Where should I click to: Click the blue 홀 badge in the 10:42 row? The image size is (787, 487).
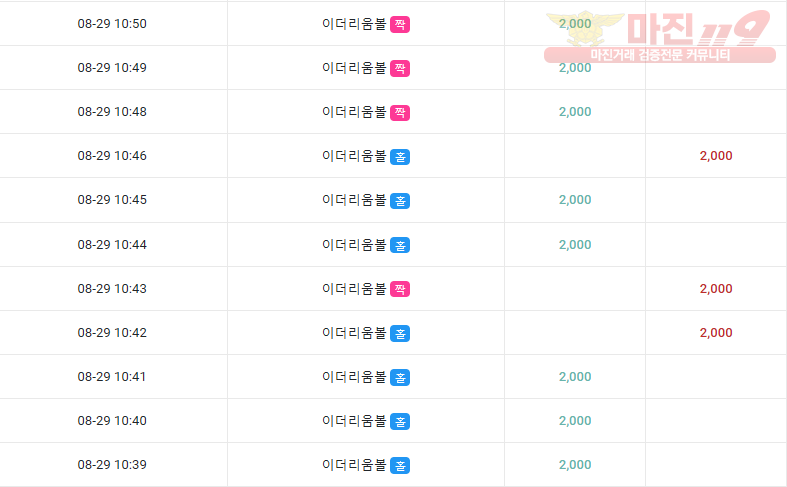(x=400, y=333)
